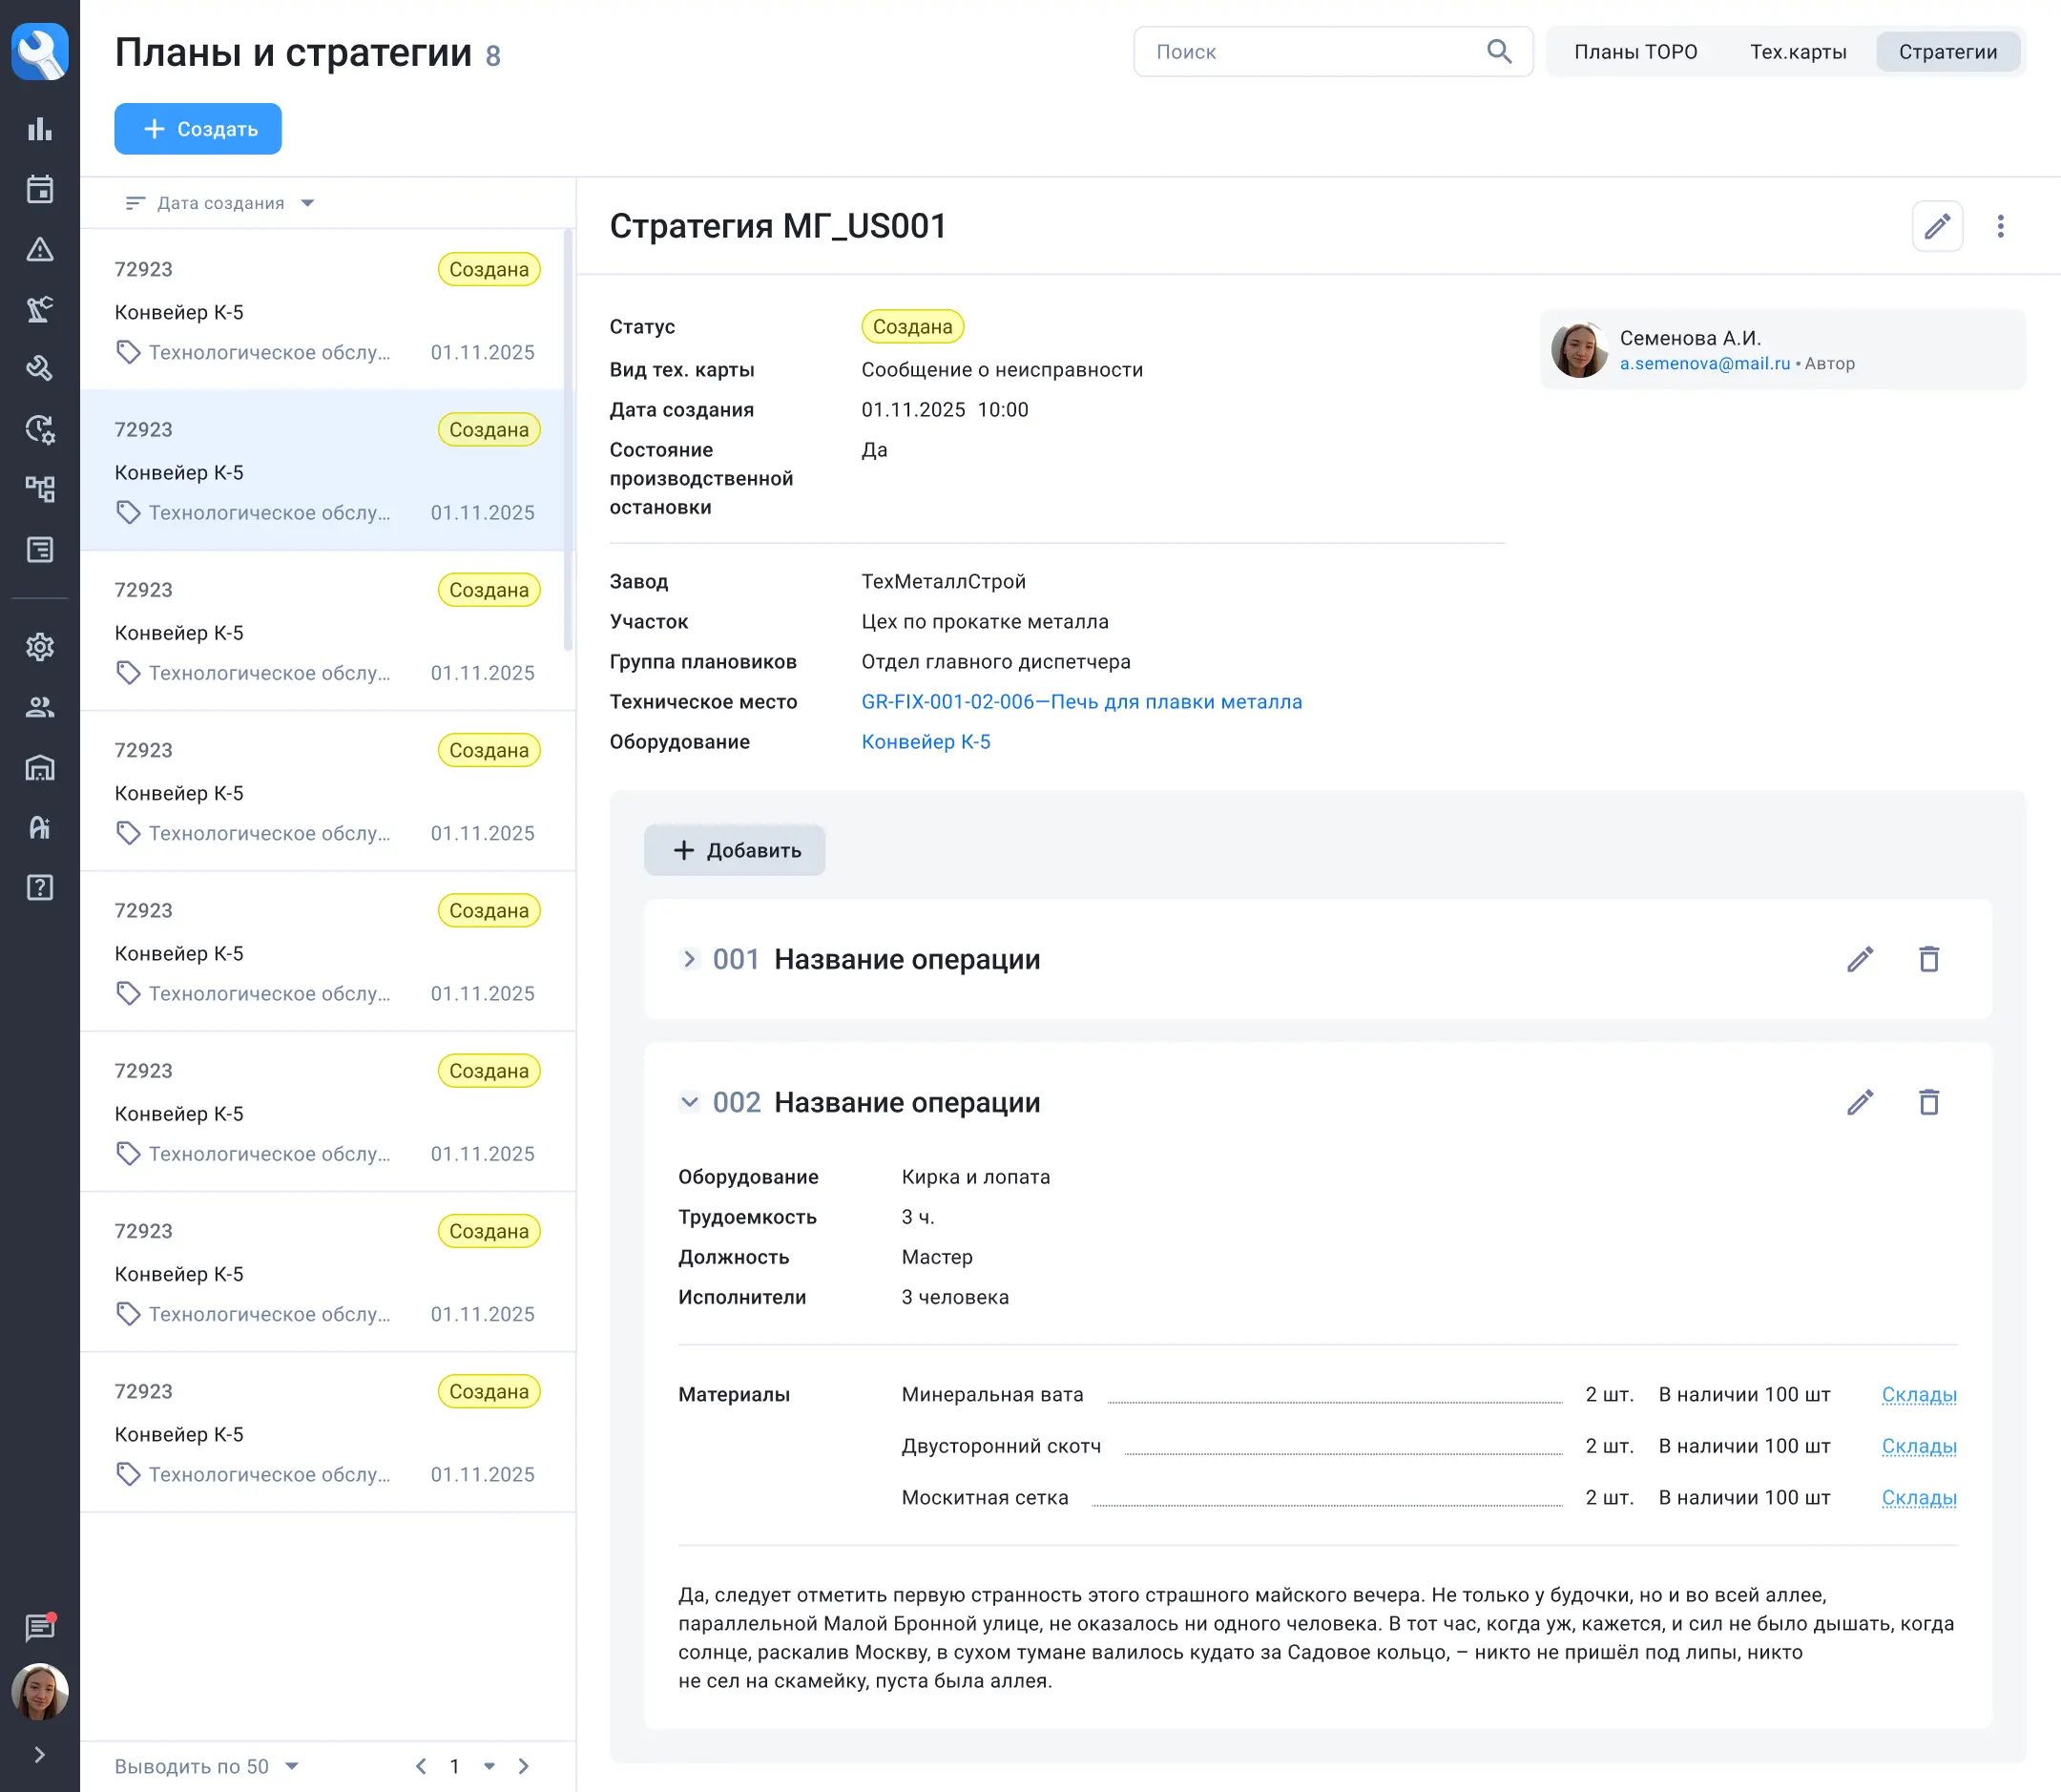Viewport: 2061px width, 1792px height.
Task: Open the users group sidebar icon
Action: [x=39, y=707]
